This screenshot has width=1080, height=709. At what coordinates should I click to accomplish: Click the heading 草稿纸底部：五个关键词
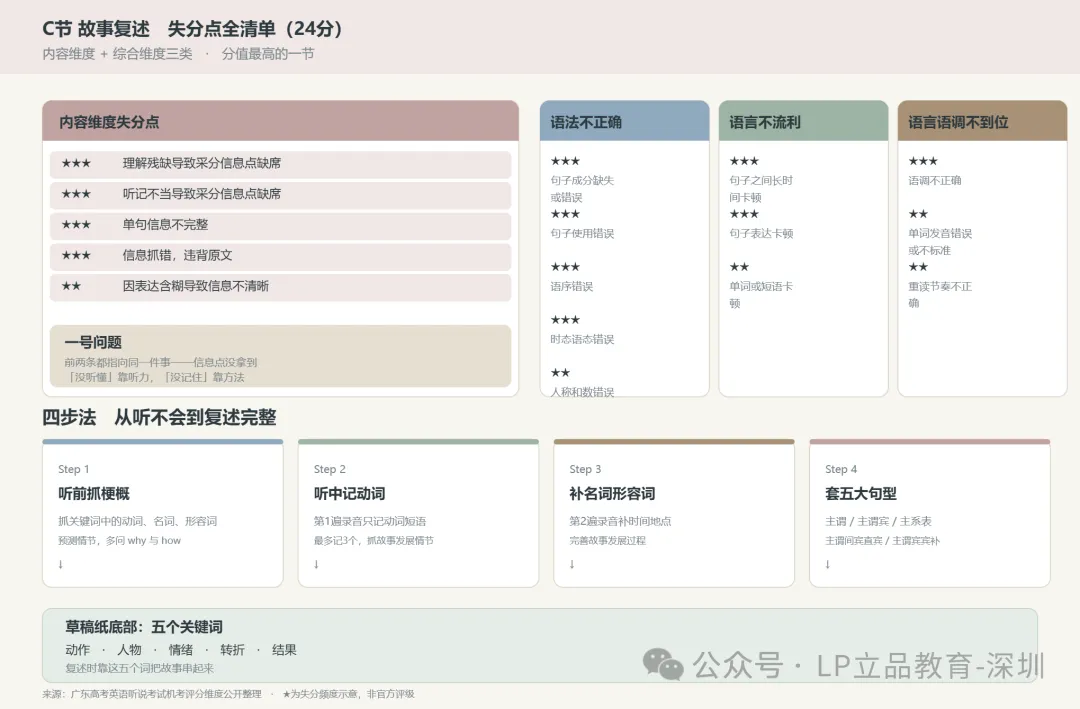tap(144, 627)
